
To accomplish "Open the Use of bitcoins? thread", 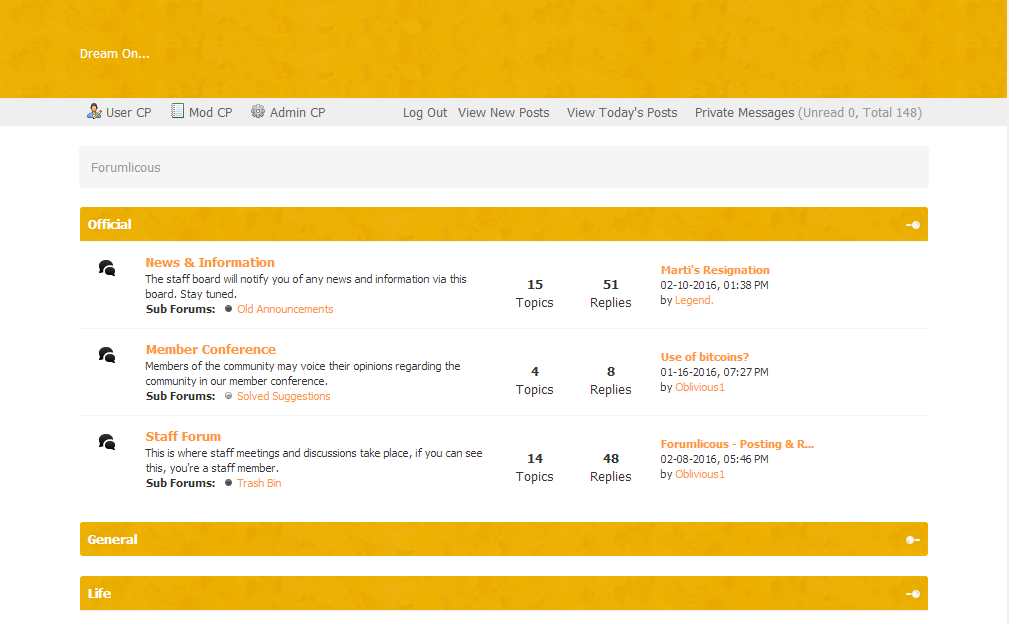I will point(705,357).
